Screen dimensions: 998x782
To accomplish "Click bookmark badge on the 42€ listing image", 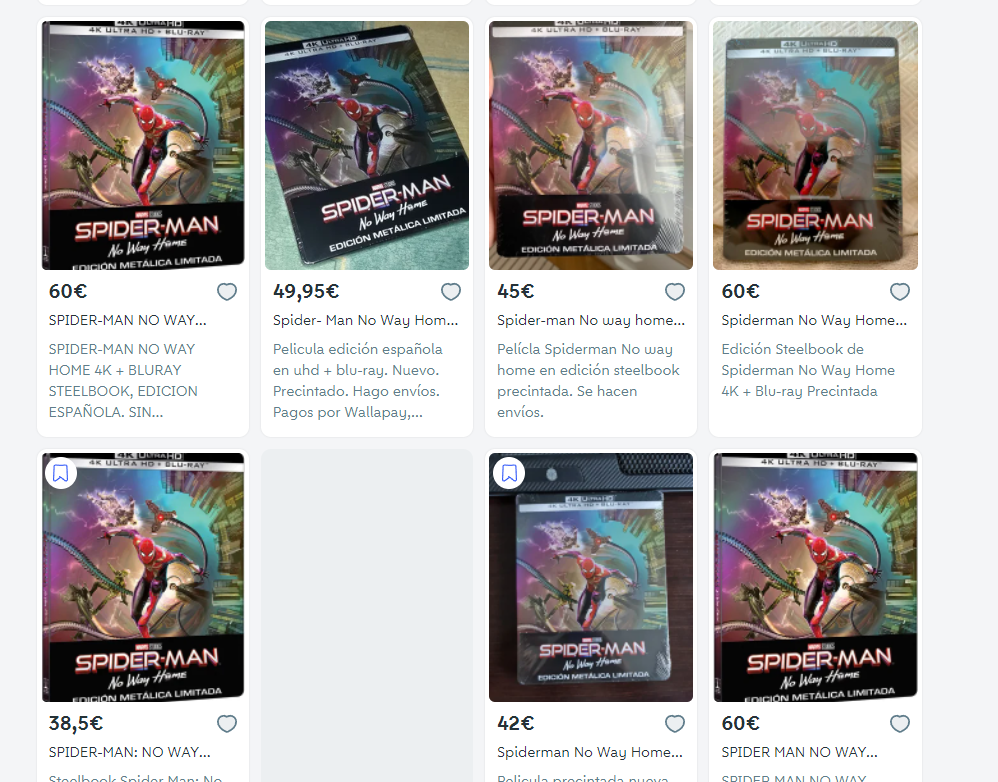I will [509, 473].
